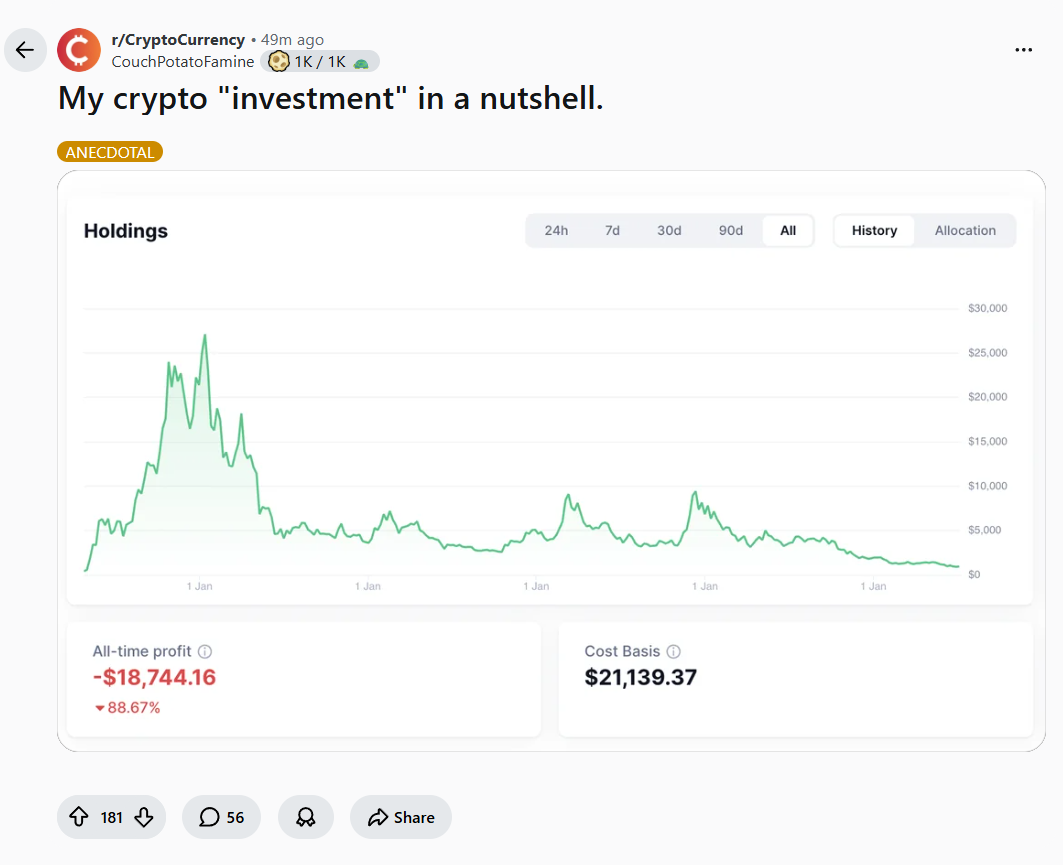Switch to the Allocation tab
Viewport: 1063px width, 865px height.
click(965, 230)
